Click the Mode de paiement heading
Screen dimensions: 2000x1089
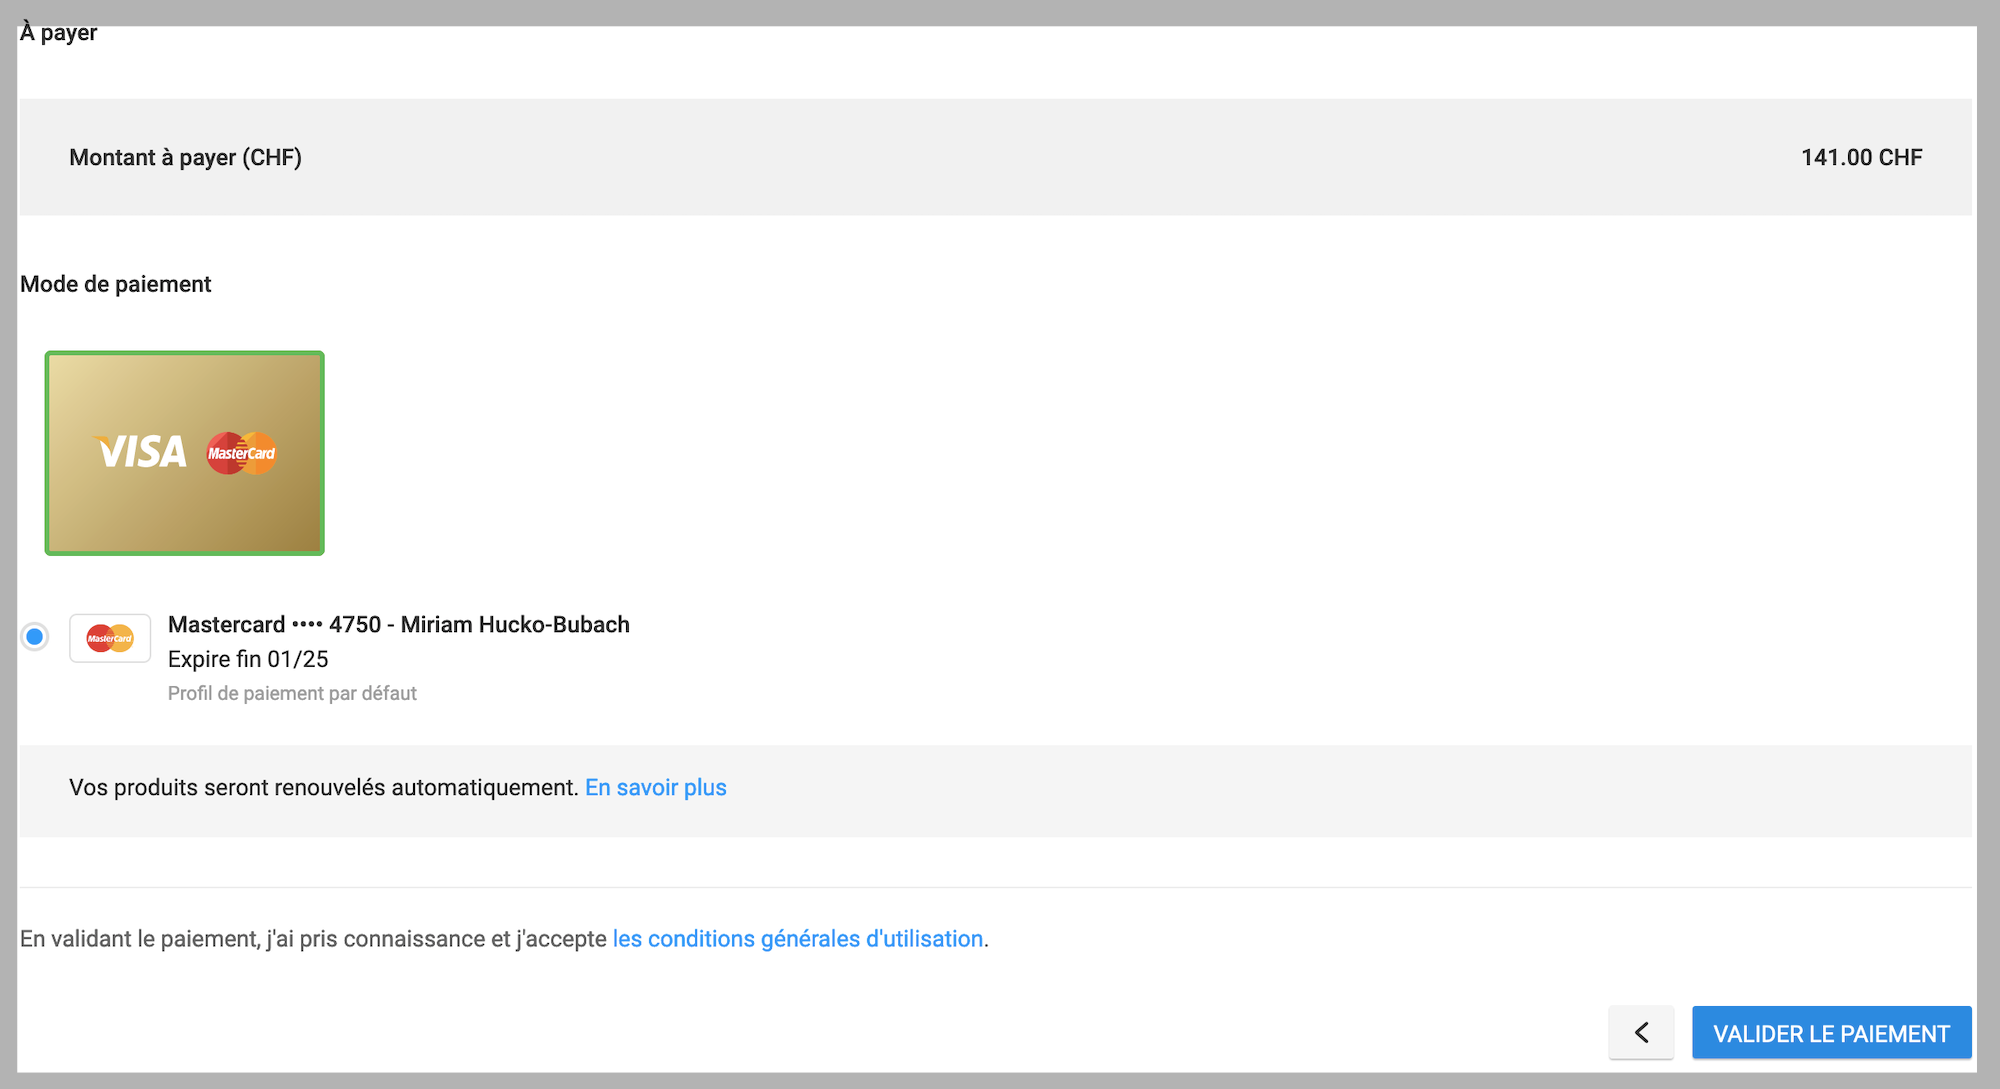click(115, 284)
